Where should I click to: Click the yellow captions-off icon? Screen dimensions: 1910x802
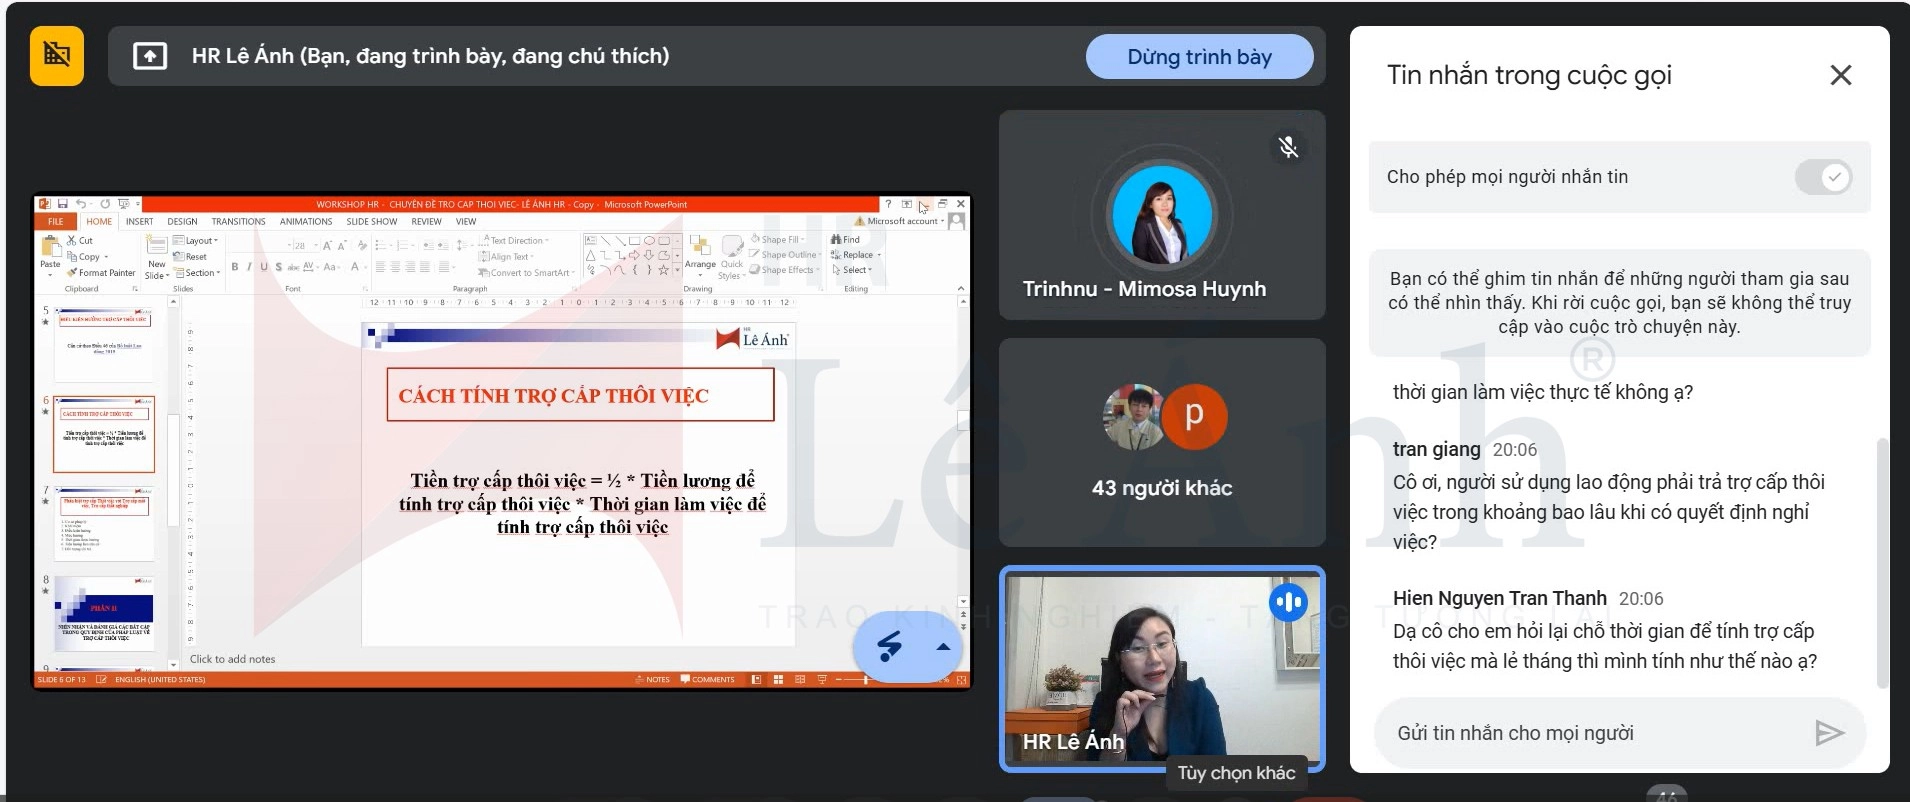(x=57, y=56)
